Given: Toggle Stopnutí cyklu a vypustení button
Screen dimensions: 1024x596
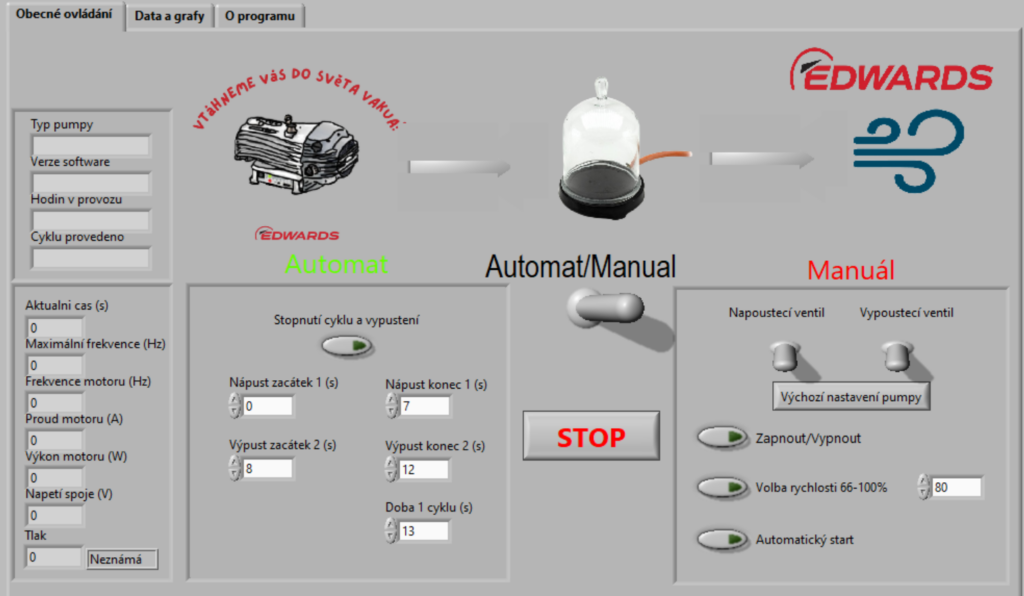Looking at the screenshot, I should tap(346, 345).
